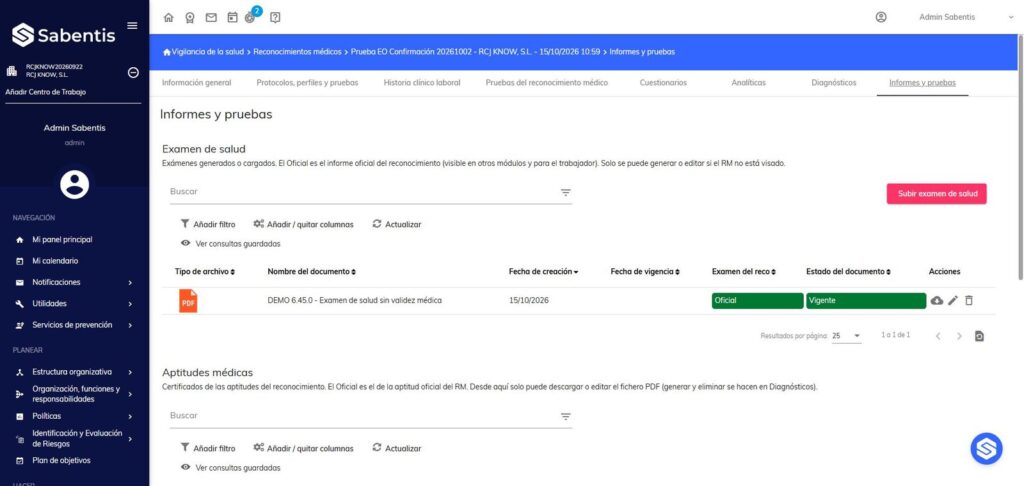This screenshot has width=1024, height=486.
Task: Click Reconocimientos médicos breadcrumb
Action: click(297, 52)
